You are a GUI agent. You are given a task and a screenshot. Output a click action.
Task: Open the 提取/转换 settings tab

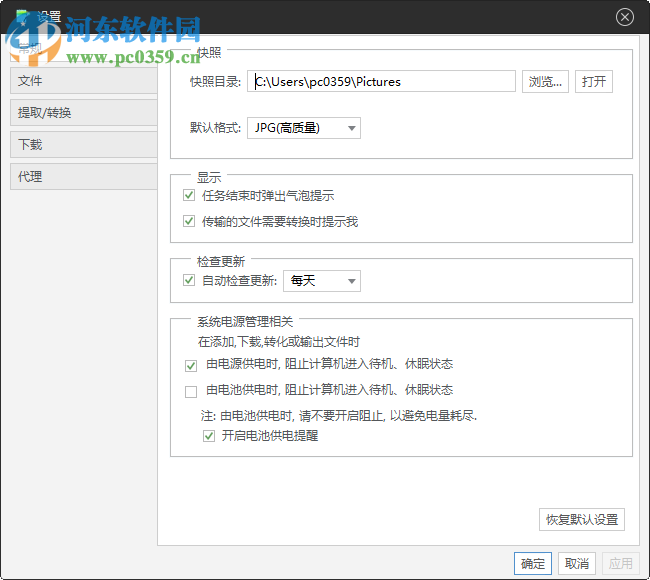click(x=84, y=112)
